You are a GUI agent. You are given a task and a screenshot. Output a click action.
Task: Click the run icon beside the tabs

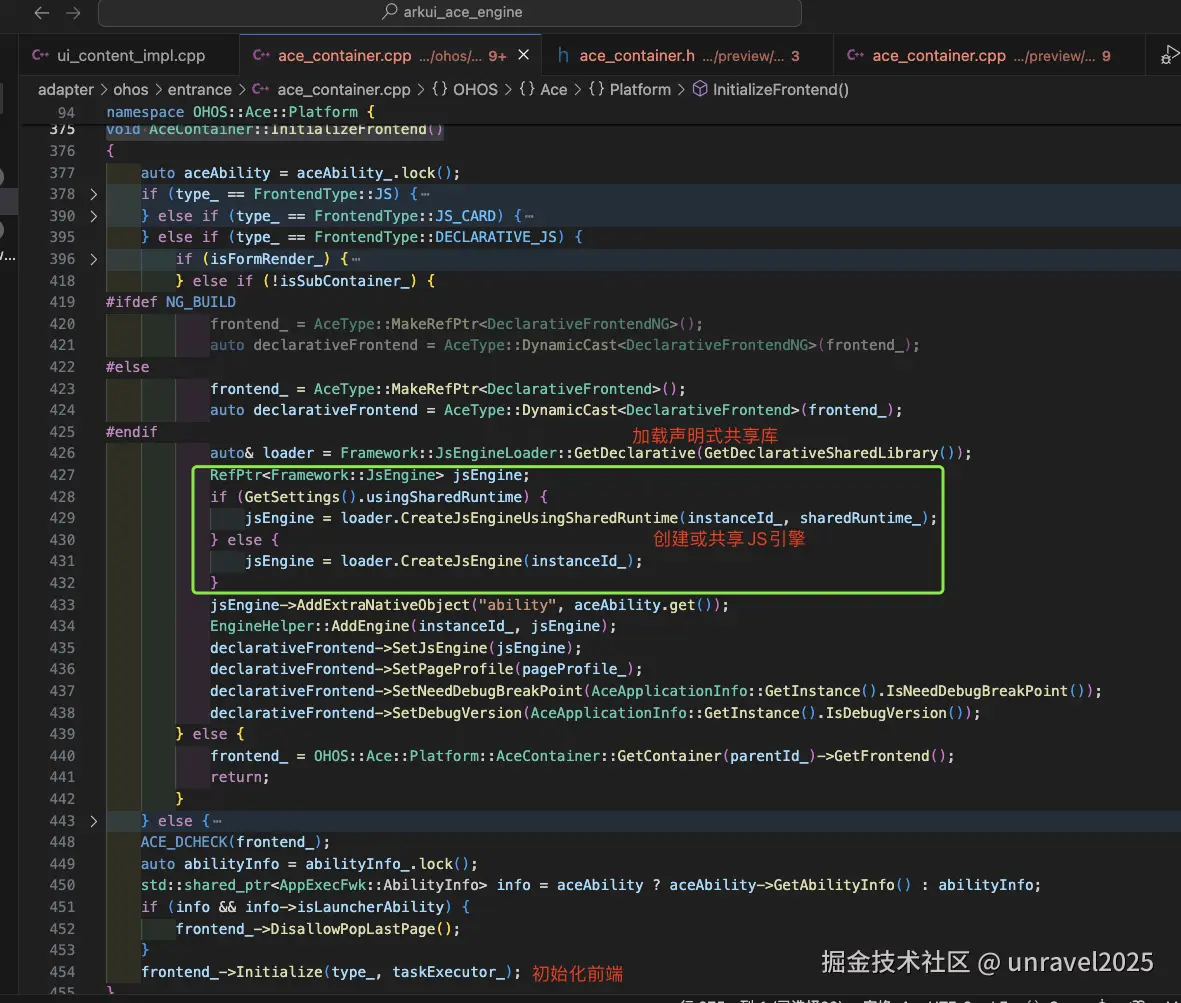pyautogui.click(x=1169, y=55)
